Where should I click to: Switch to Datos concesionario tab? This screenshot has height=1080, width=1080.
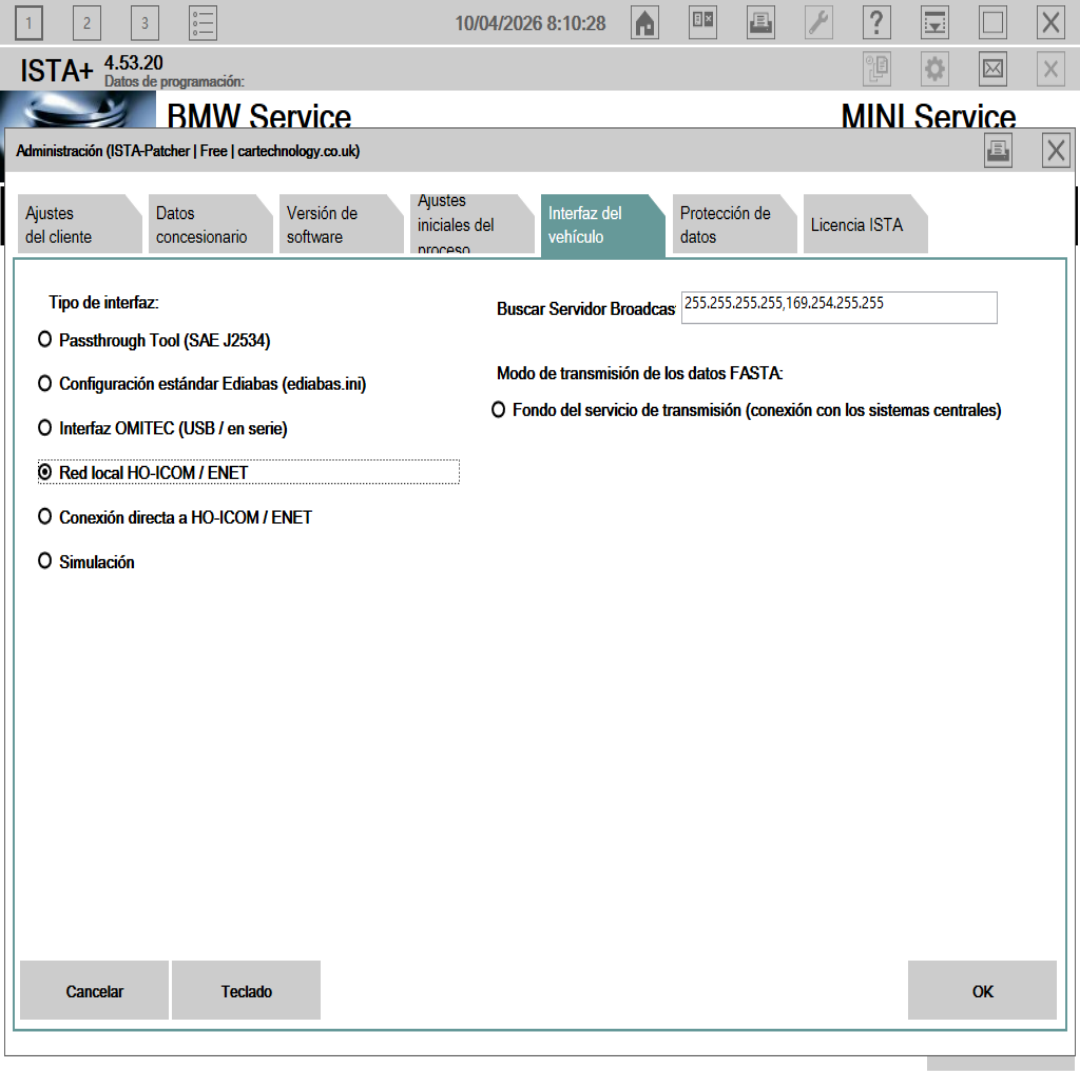coord(209,225)
